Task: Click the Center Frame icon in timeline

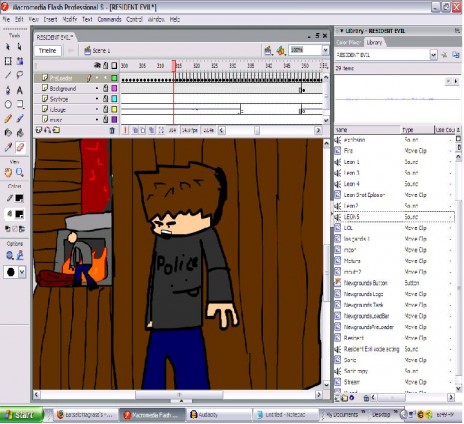Action: click(125, 130)
